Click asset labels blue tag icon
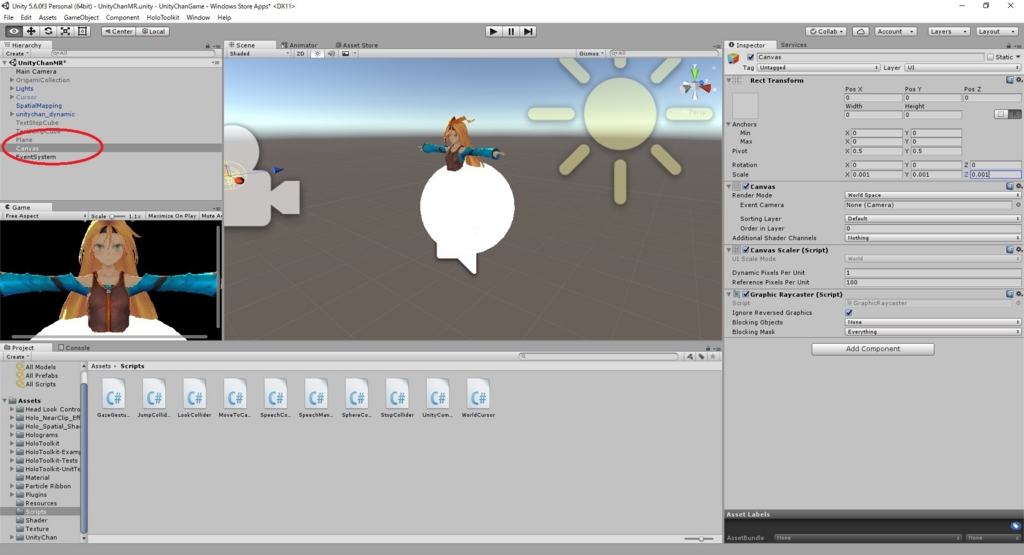1024x555 pixels. pyautogui.click(x=1015, y=526)
